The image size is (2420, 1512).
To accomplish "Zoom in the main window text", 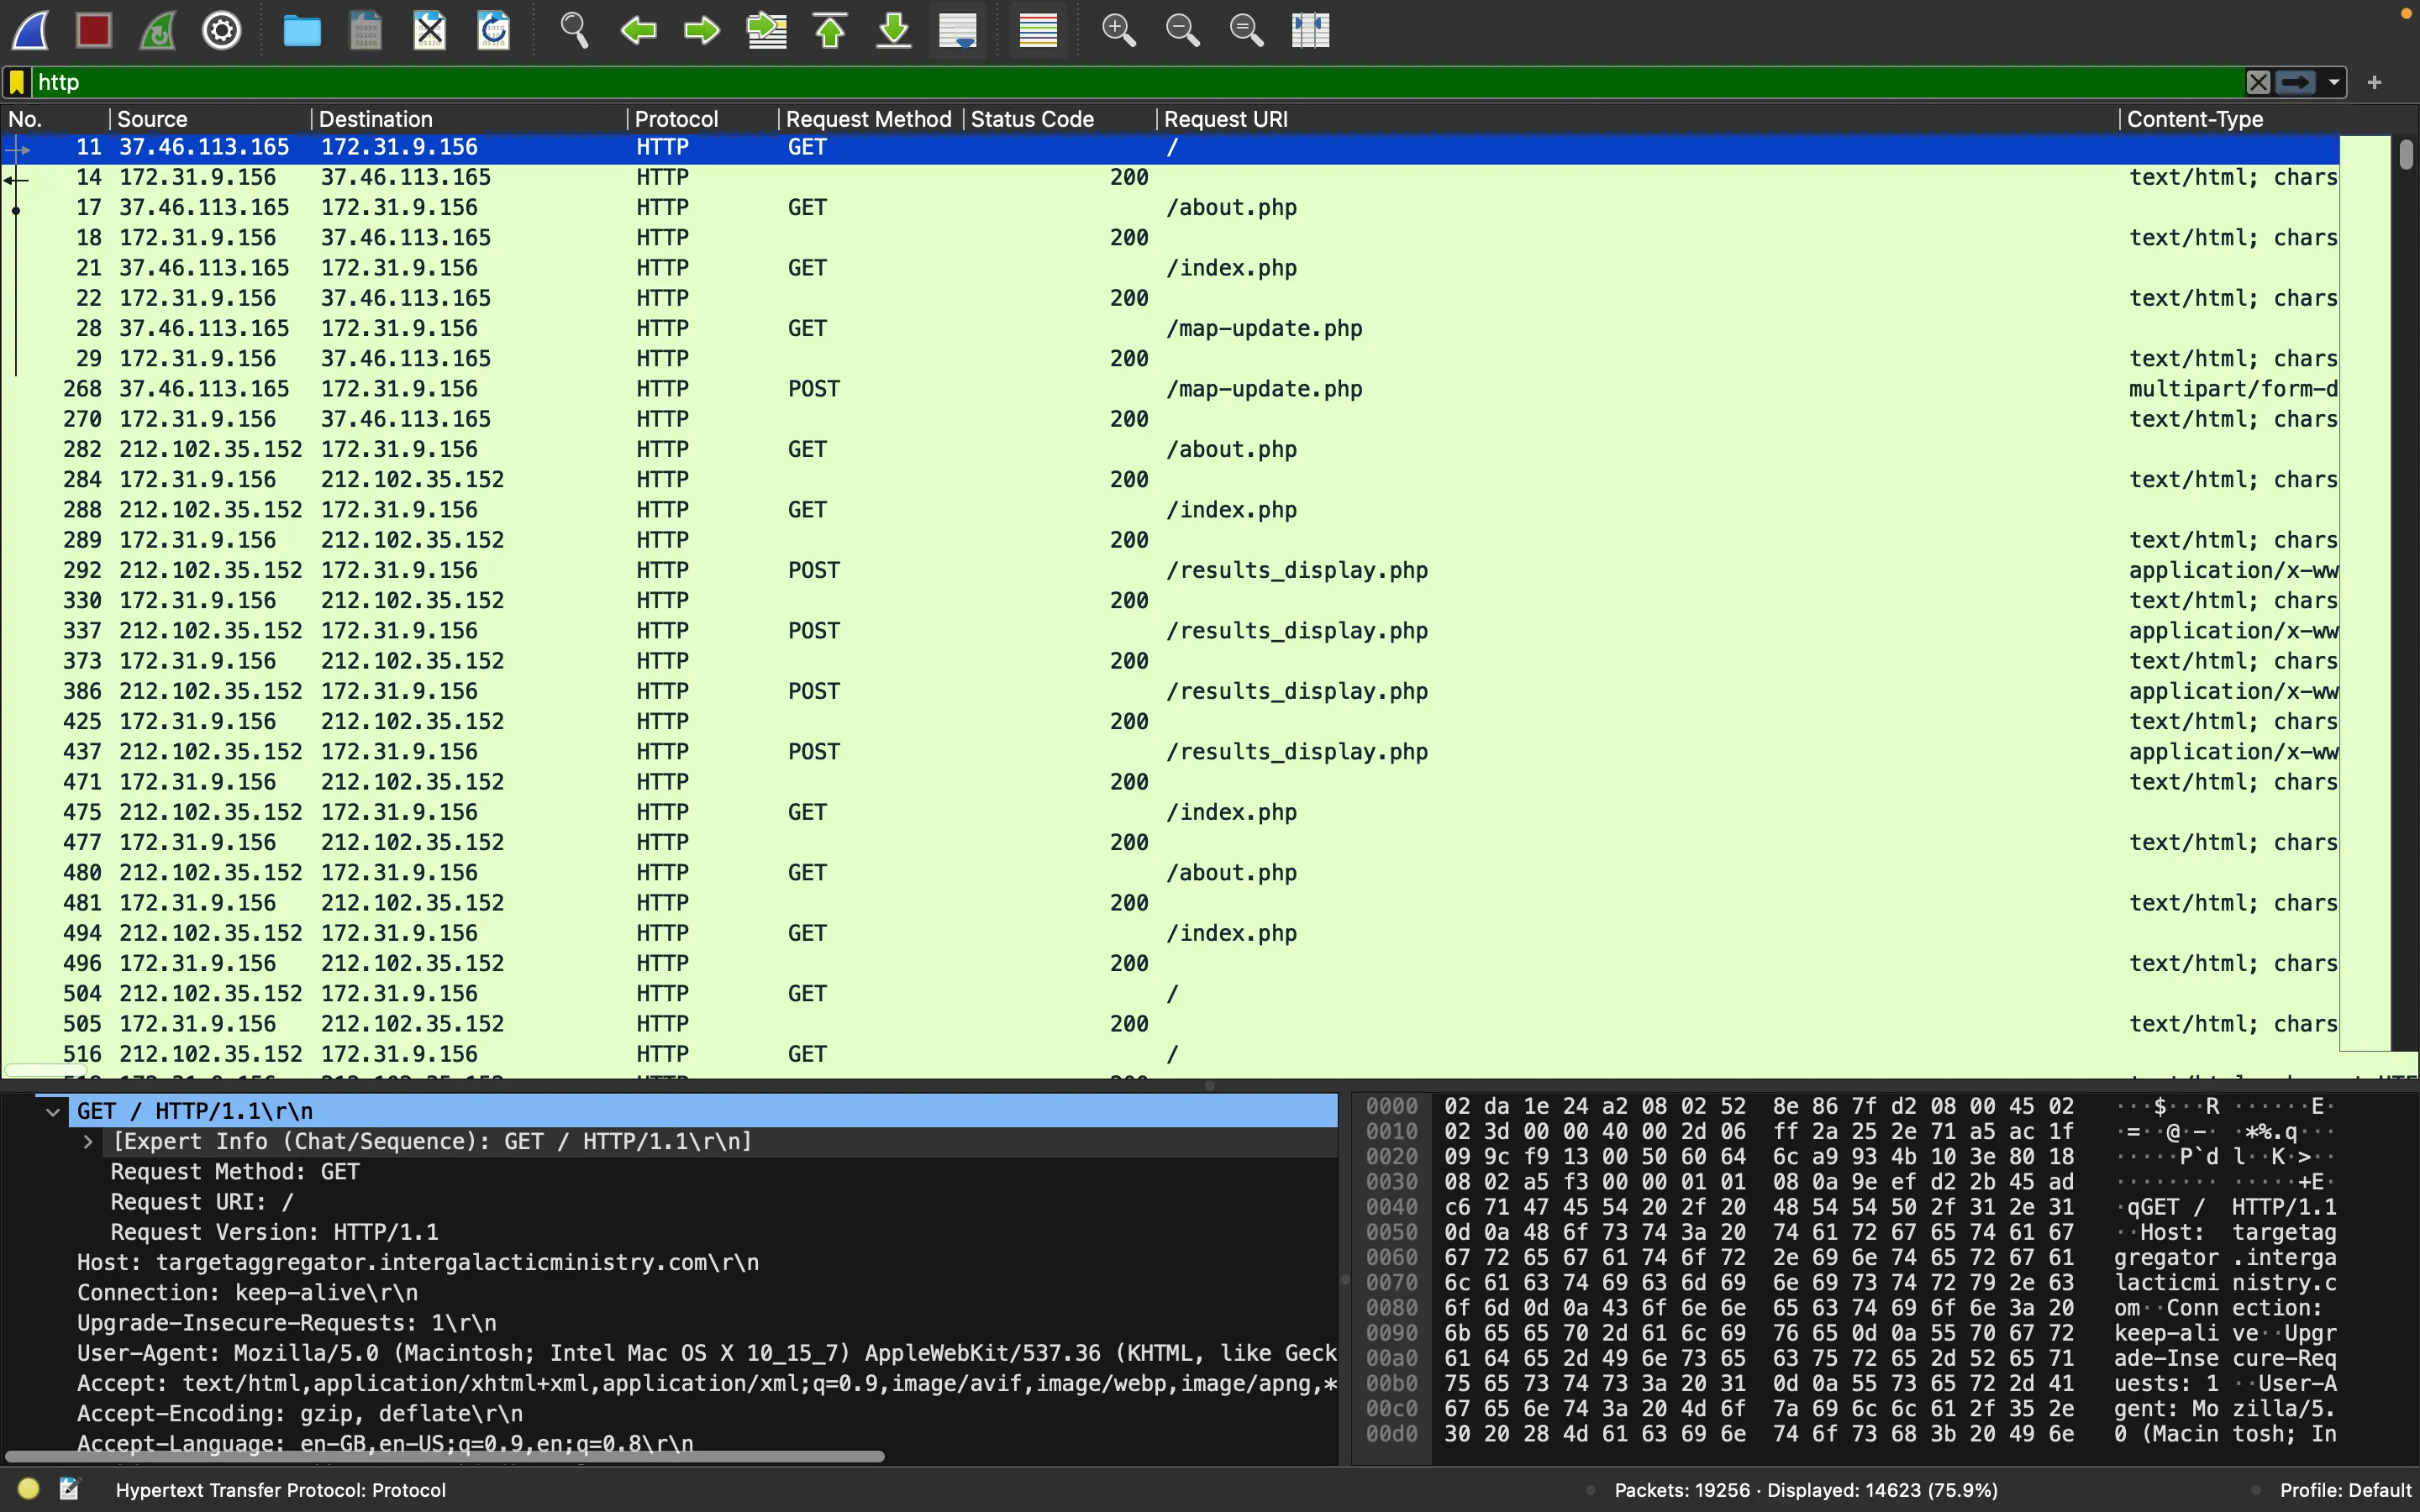I will [1118, 30].
